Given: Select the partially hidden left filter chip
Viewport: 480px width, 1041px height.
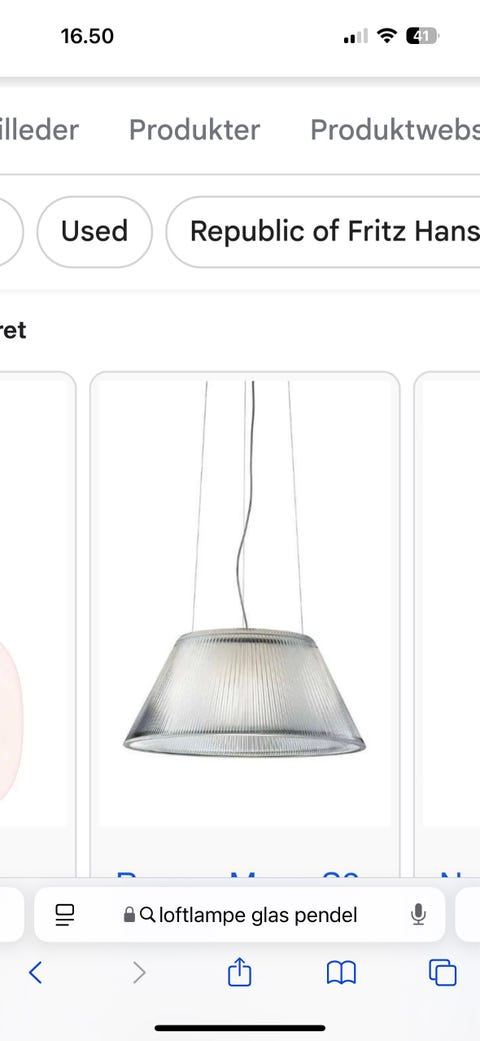Looking at the screenshot, I should pos(11,232).
